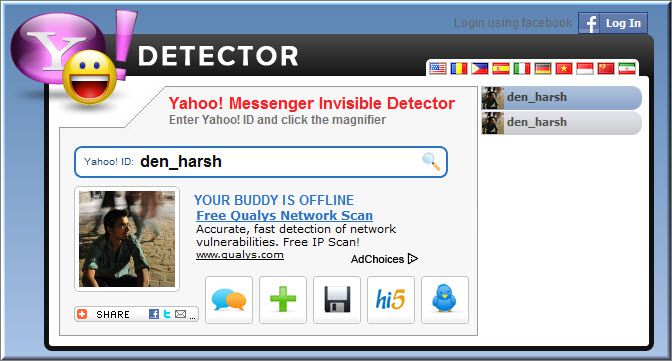Click "Enter Yahoo! ID and click the magnifier" text

(x=277, y=120)
